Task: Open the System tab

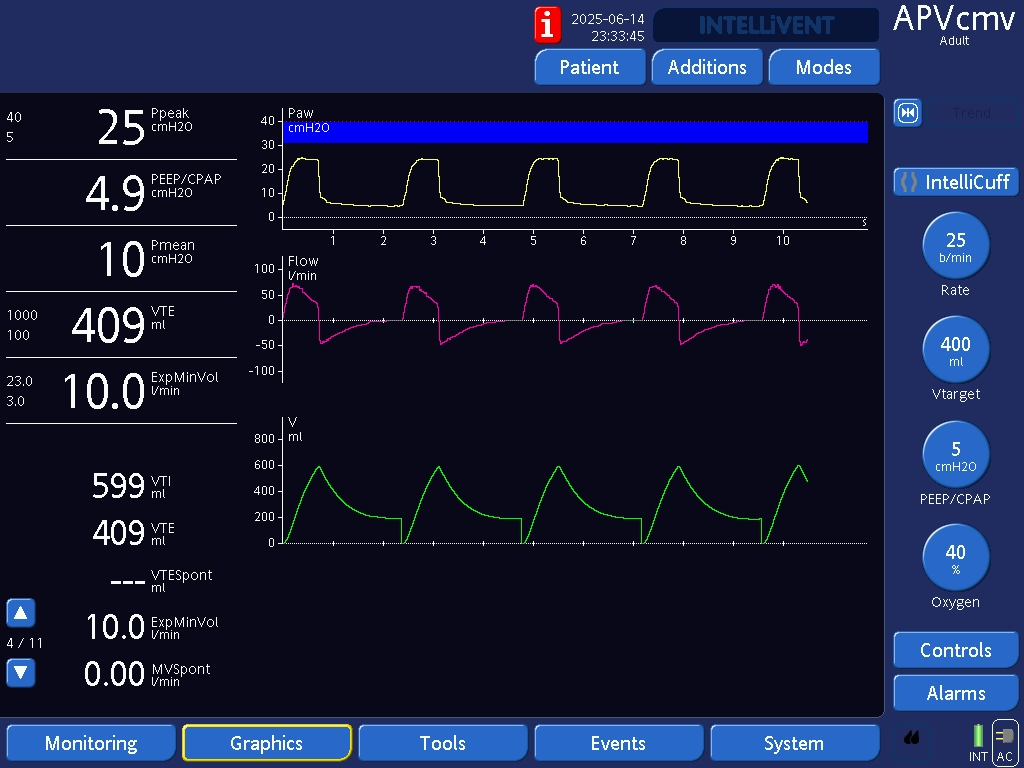Action: coord(793,743)
